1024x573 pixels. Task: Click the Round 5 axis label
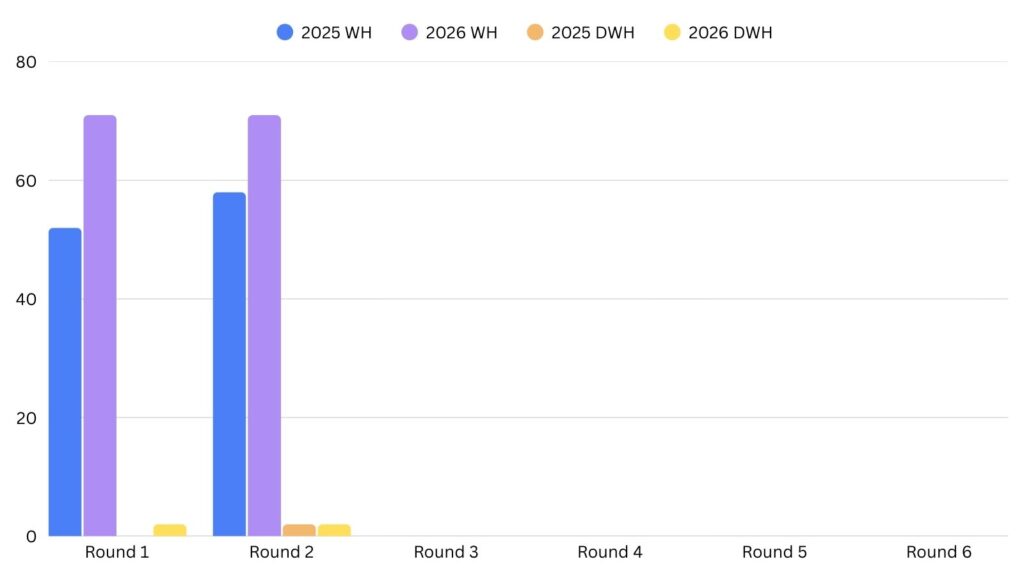click(x=774, y=552)
